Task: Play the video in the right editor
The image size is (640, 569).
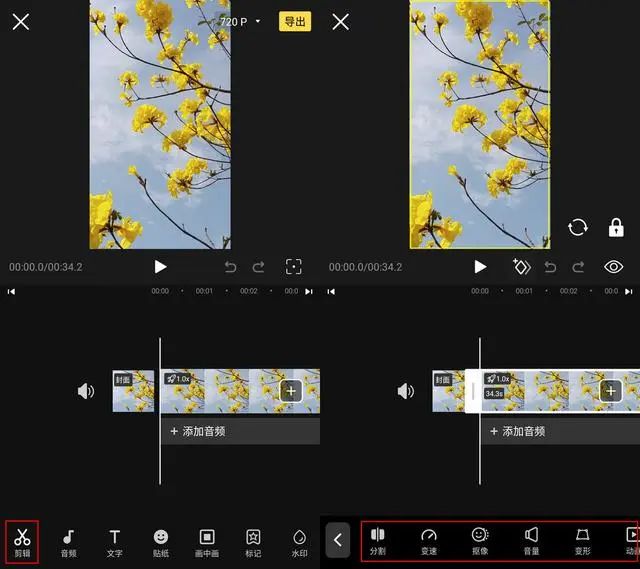Action: (480, 267)
